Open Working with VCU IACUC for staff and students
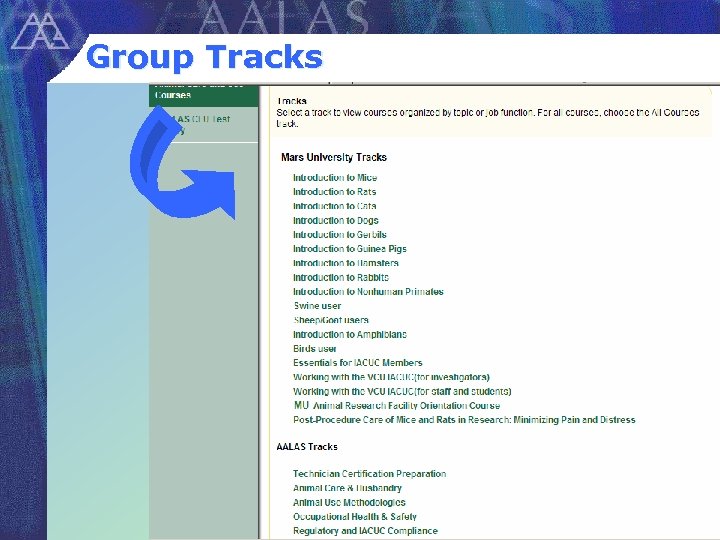Image resolution: width=720 pixels, height=540 pixels. pos(402,391)
